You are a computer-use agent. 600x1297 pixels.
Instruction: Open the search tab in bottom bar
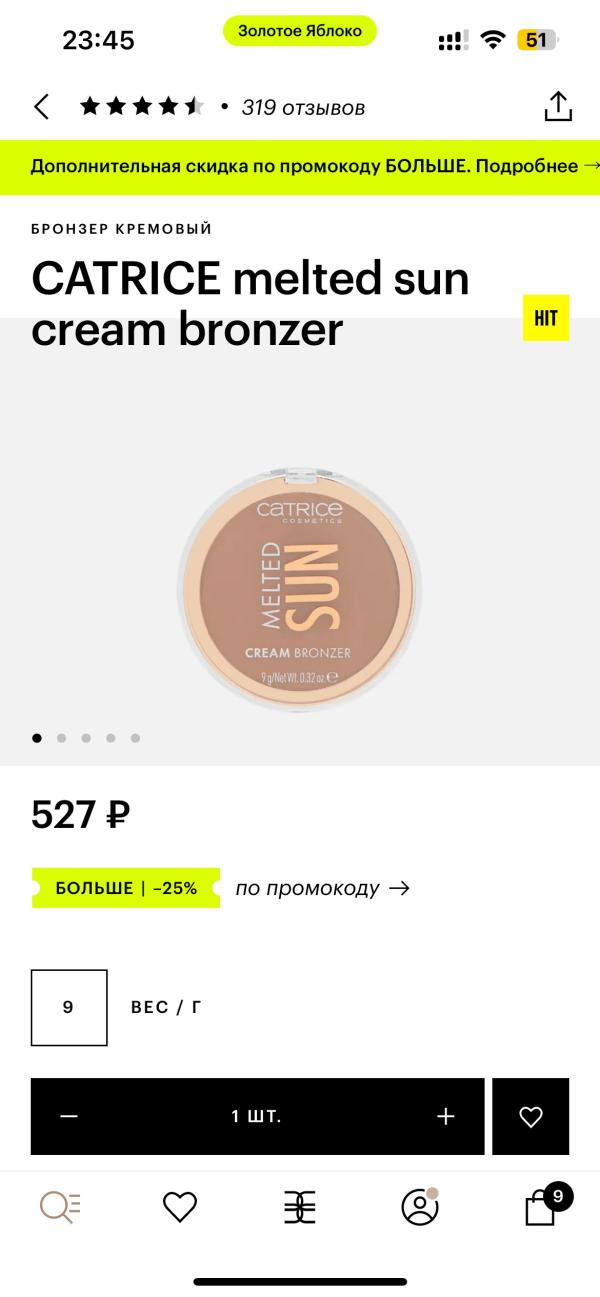click(x=60, y=1207)
